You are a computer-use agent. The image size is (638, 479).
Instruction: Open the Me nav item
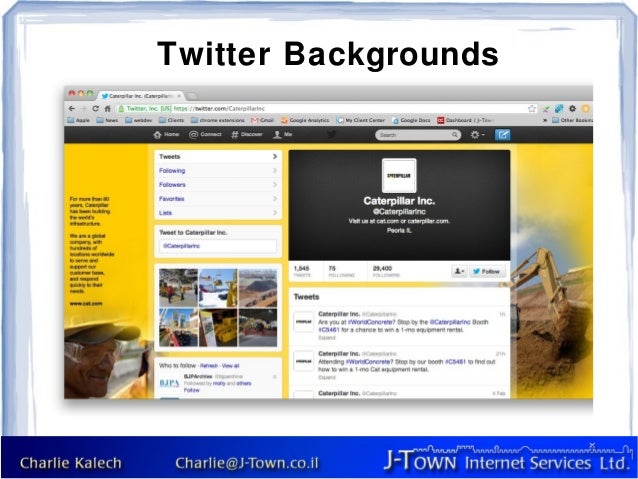tap(283, 134)
